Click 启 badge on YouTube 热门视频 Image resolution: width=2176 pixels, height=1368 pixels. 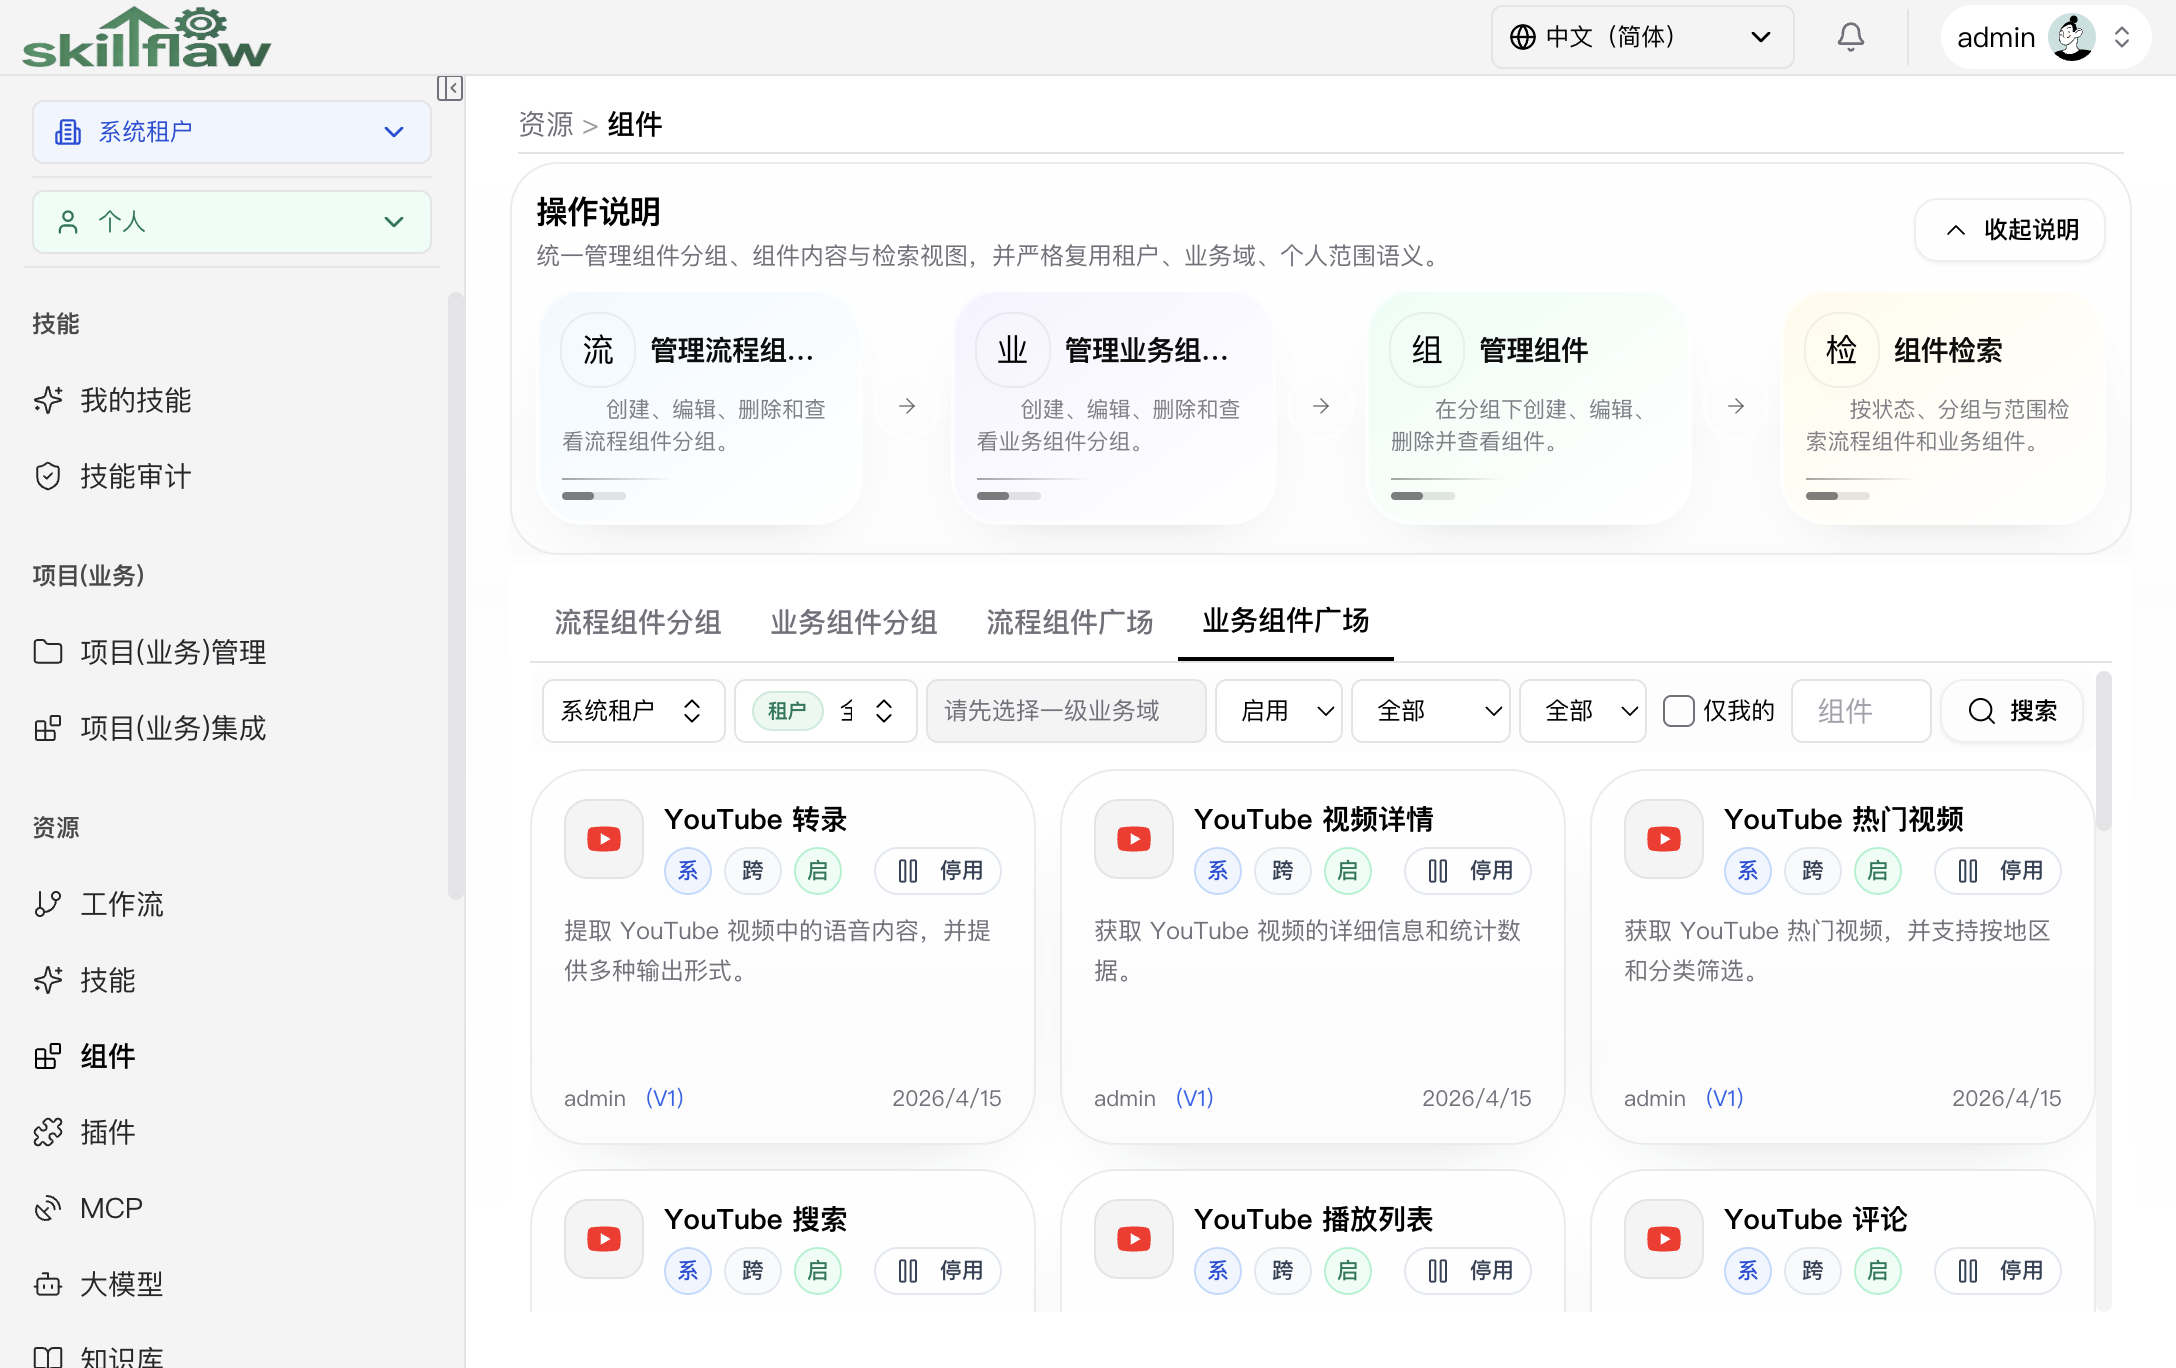(1878, 871)
